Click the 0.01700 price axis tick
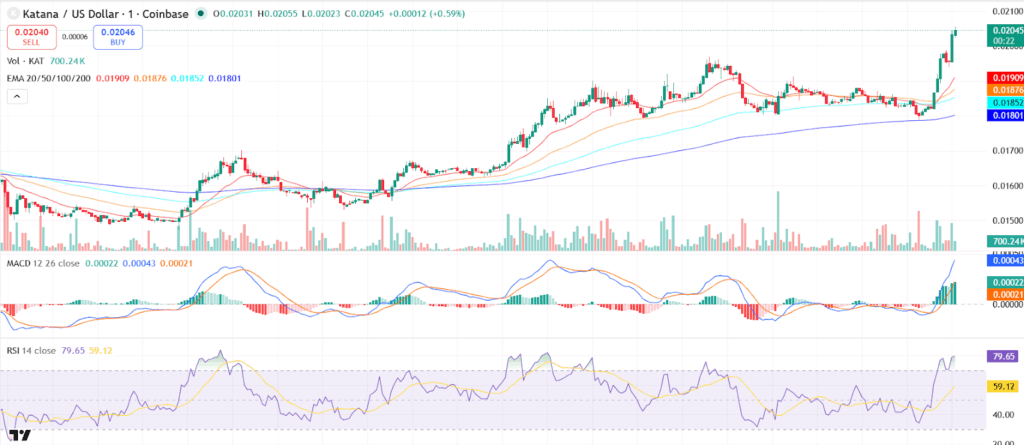 coord(1006,150)
